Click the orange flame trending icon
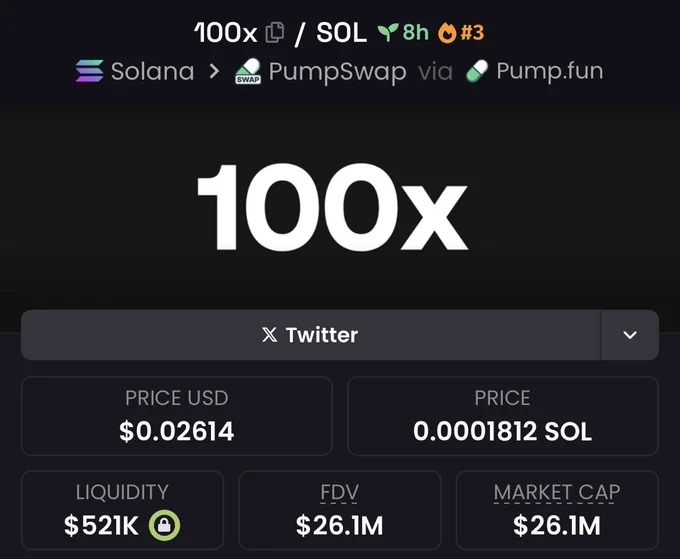Screen dimensions: 680x559 tap(447, 33)
